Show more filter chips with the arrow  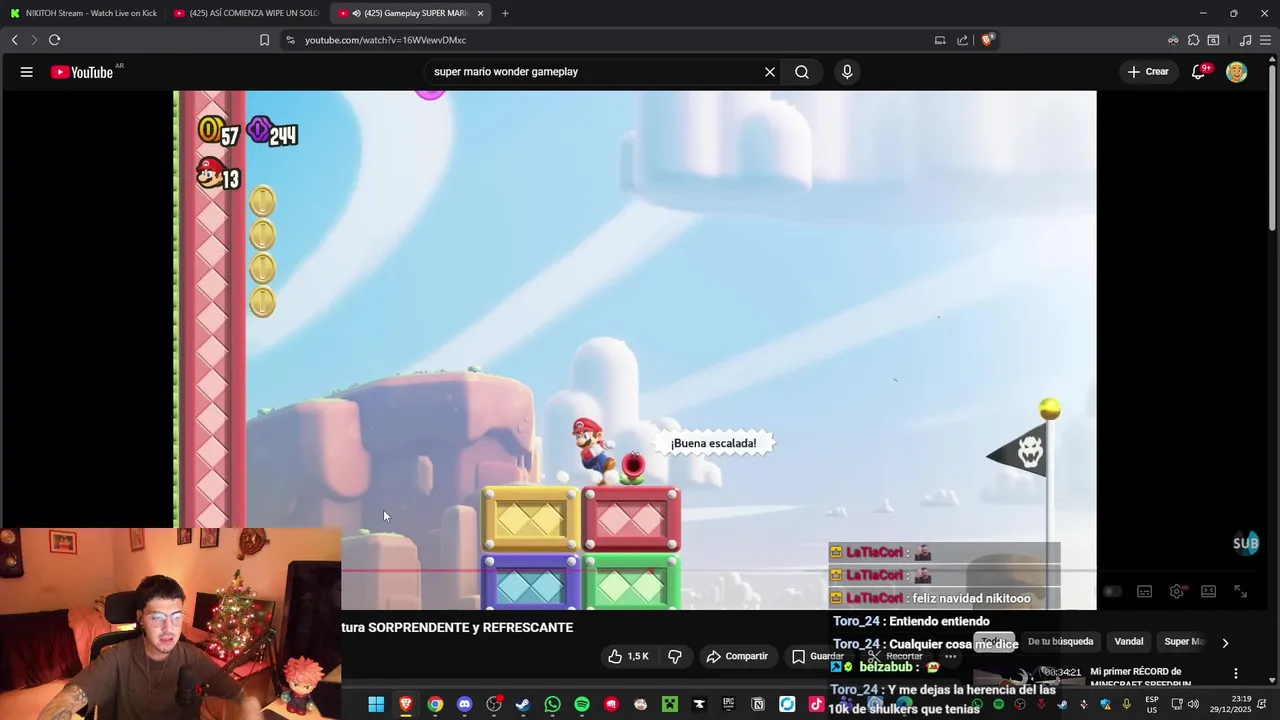click(x=1225, y=643)
